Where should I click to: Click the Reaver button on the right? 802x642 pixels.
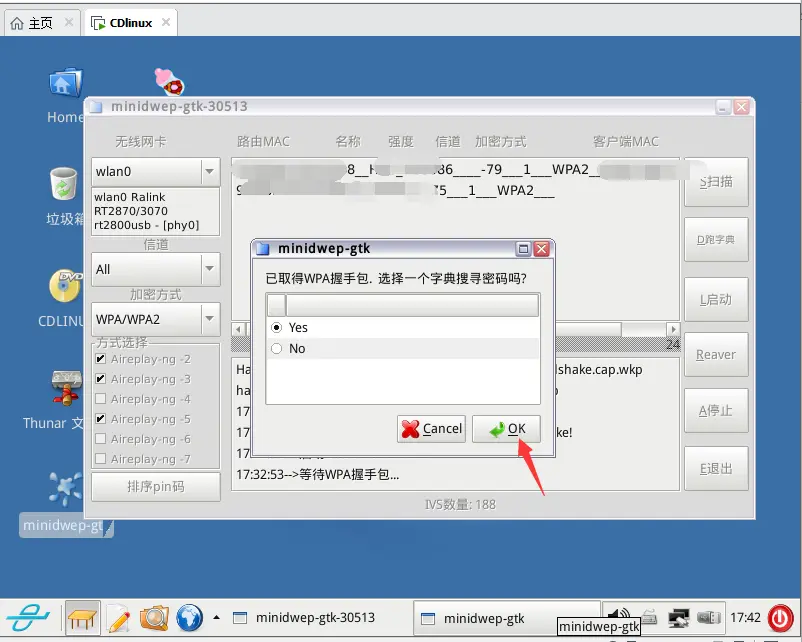(715, 354)
